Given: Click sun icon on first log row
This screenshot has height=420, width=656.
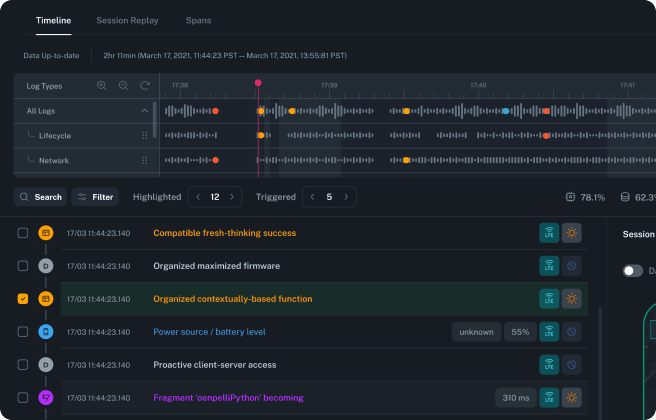Looking at the screenshot, I should point(572,233).
